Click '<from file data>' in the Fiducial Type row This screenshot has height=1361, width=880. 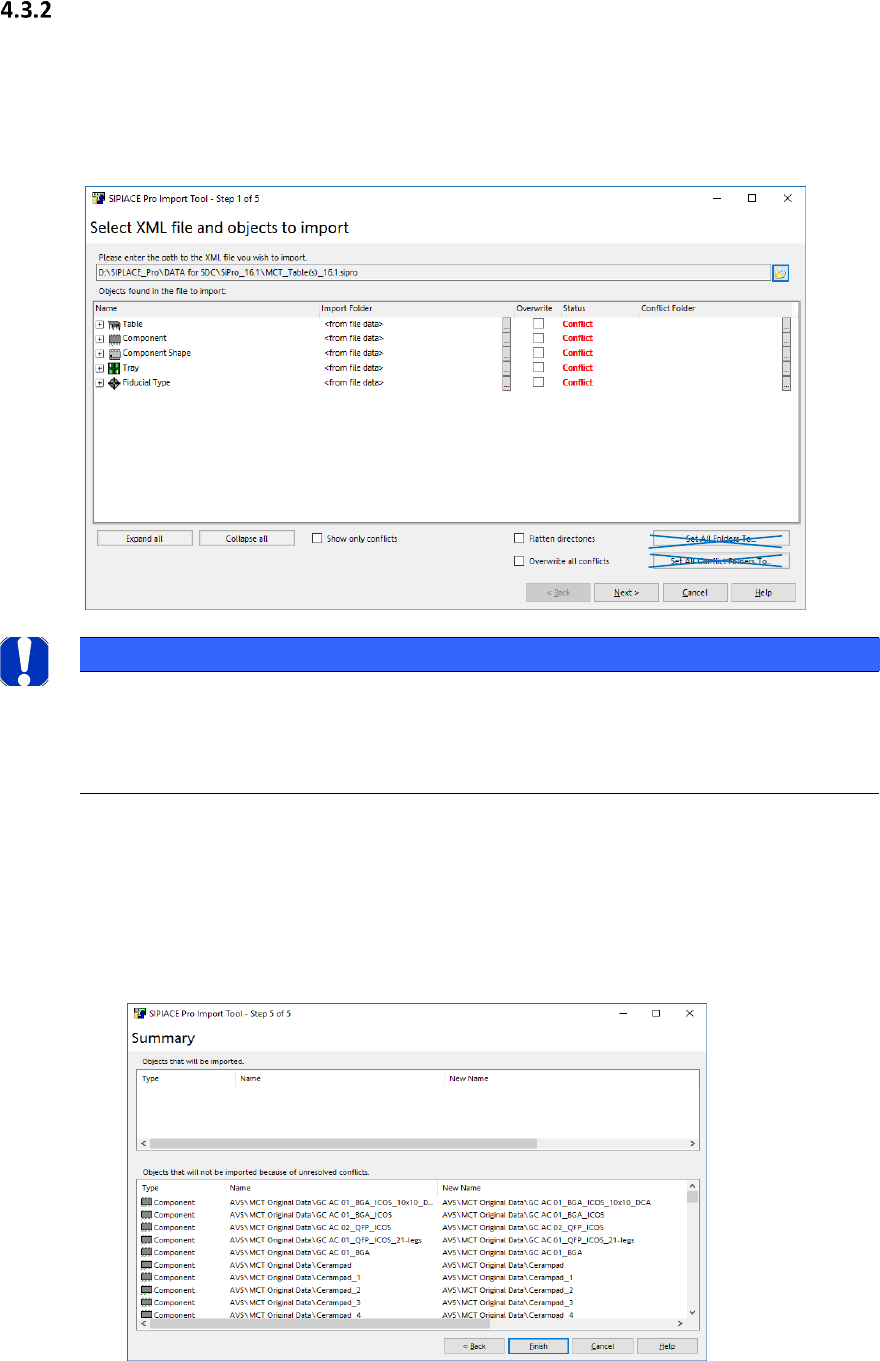pos(352,383)
